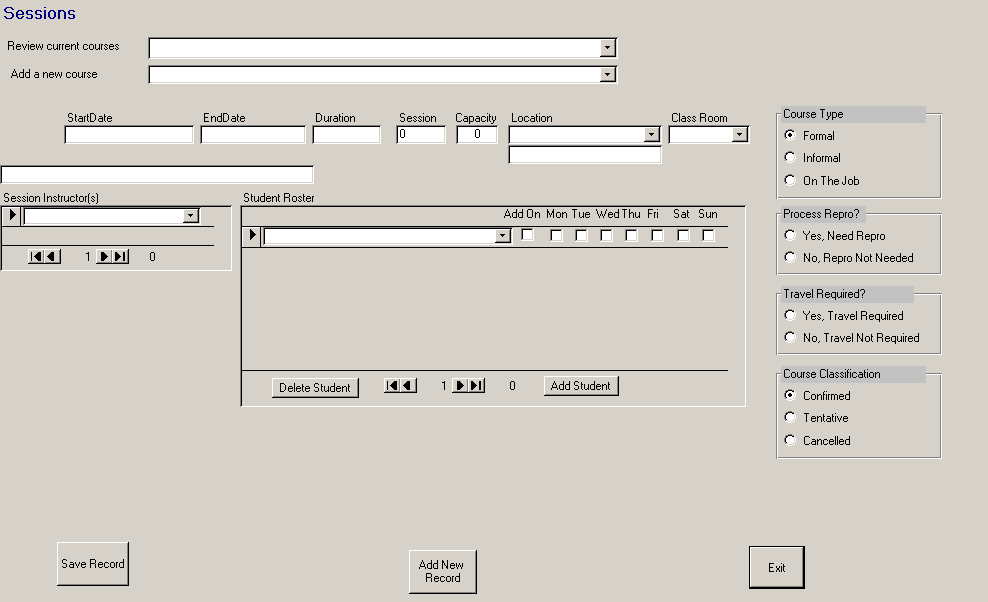Open the Student Roster name dropdown

coord(502,236)
